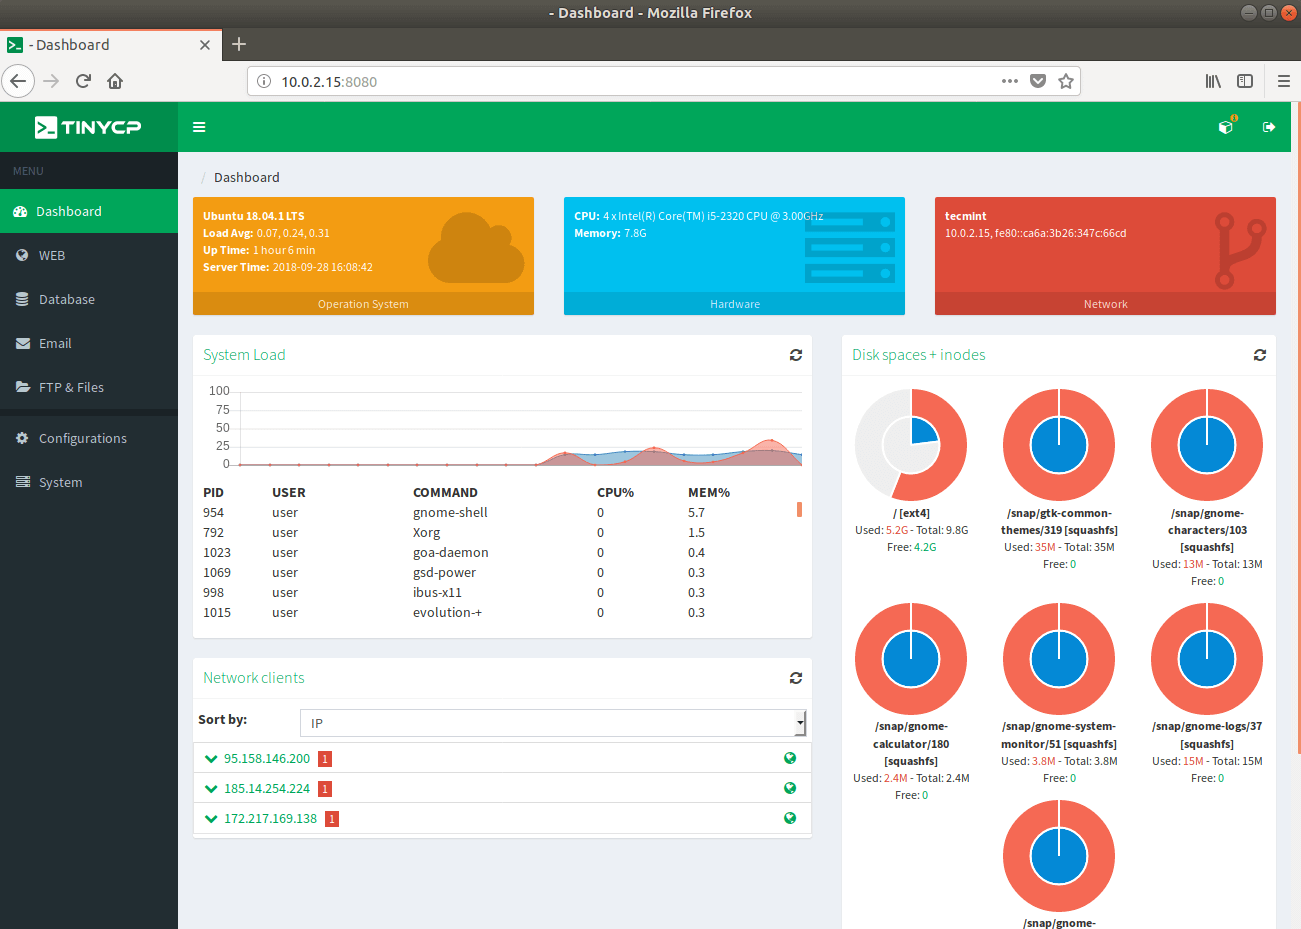This screenshot has width=1301, height=929.
Task: Click the ext4 root disk usage chart
Action: tap(911, 445)
